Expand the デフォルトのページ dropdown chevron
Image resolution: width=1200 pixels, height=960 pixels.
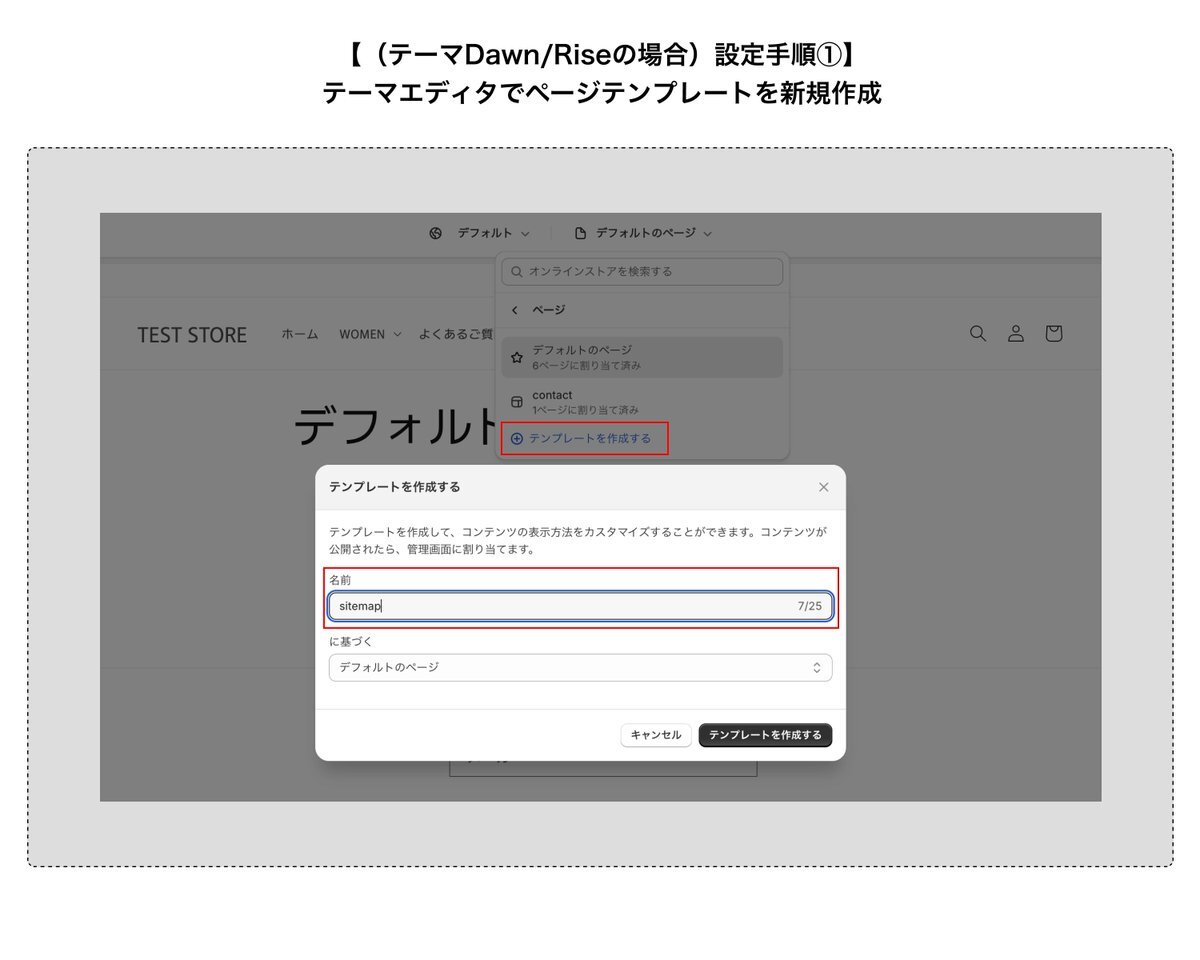click(x=707, y=234)
